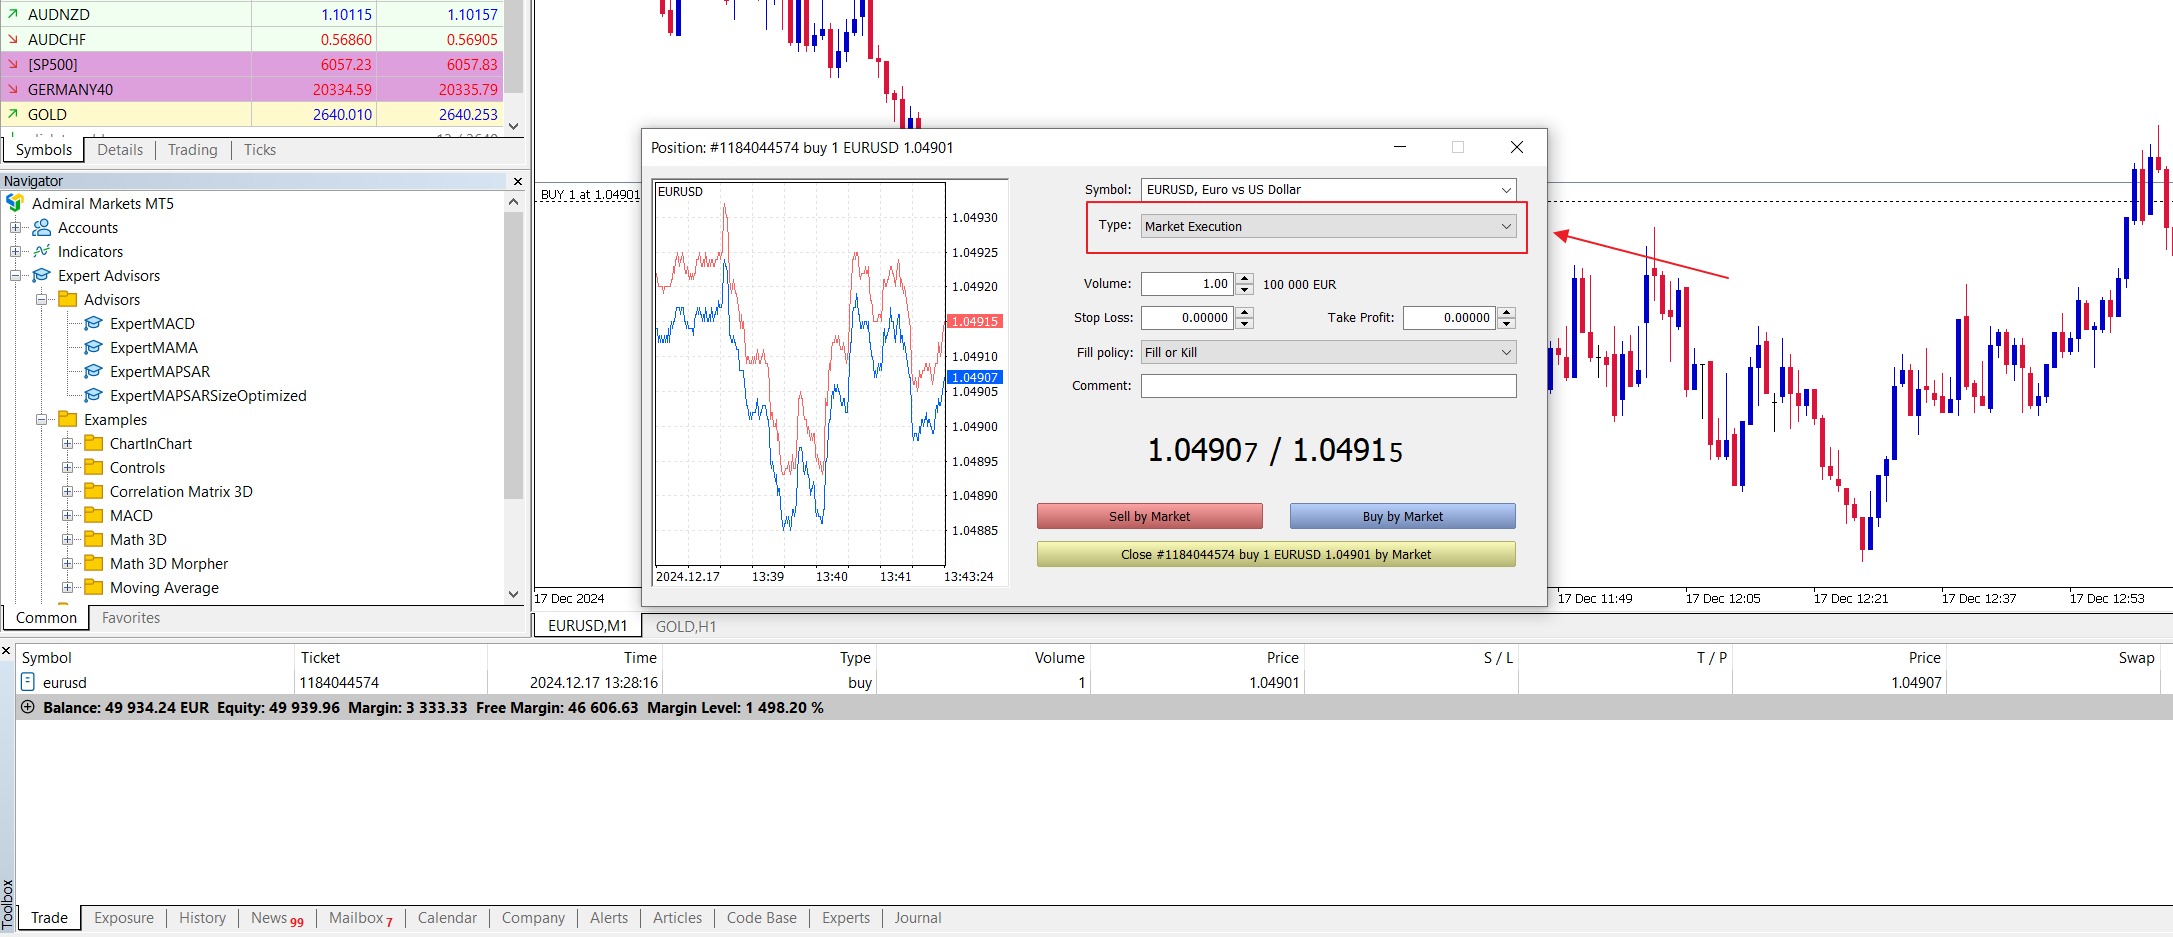2173x937 pixels.
Task: Click the ExpertMACD advisor icon
Action: (93, 323)
